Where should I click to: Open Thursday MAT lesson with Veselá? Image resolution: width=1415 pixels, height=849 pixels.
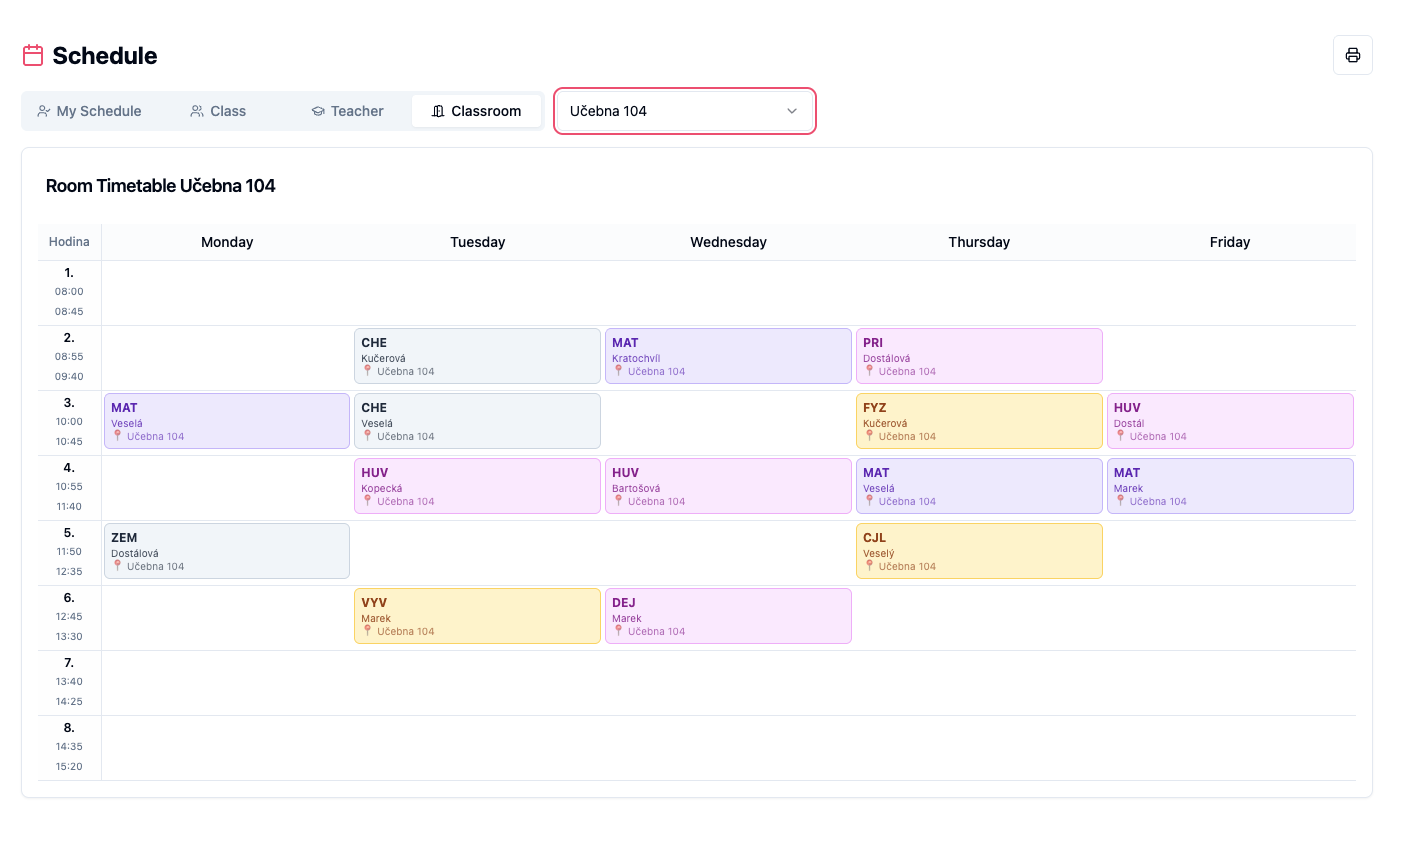click(979, 486)
